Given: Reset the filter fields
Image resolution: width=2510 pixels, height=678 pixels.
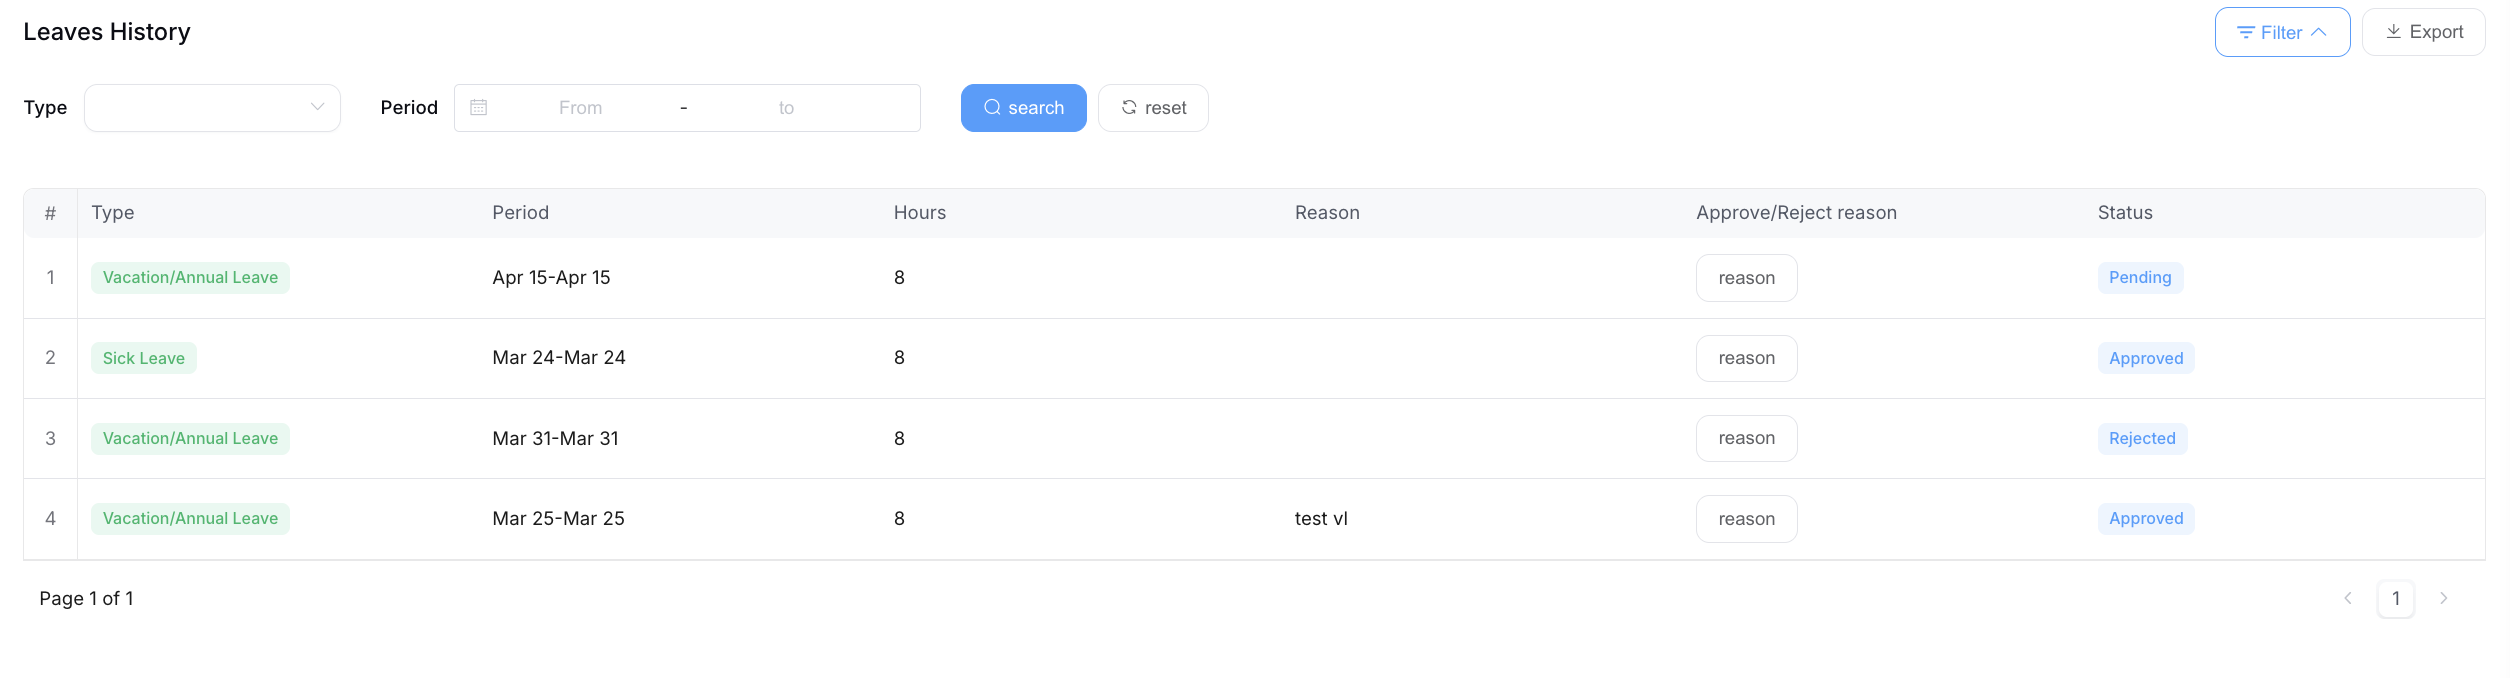Looking at the screenshot, I should point(1153,108).
